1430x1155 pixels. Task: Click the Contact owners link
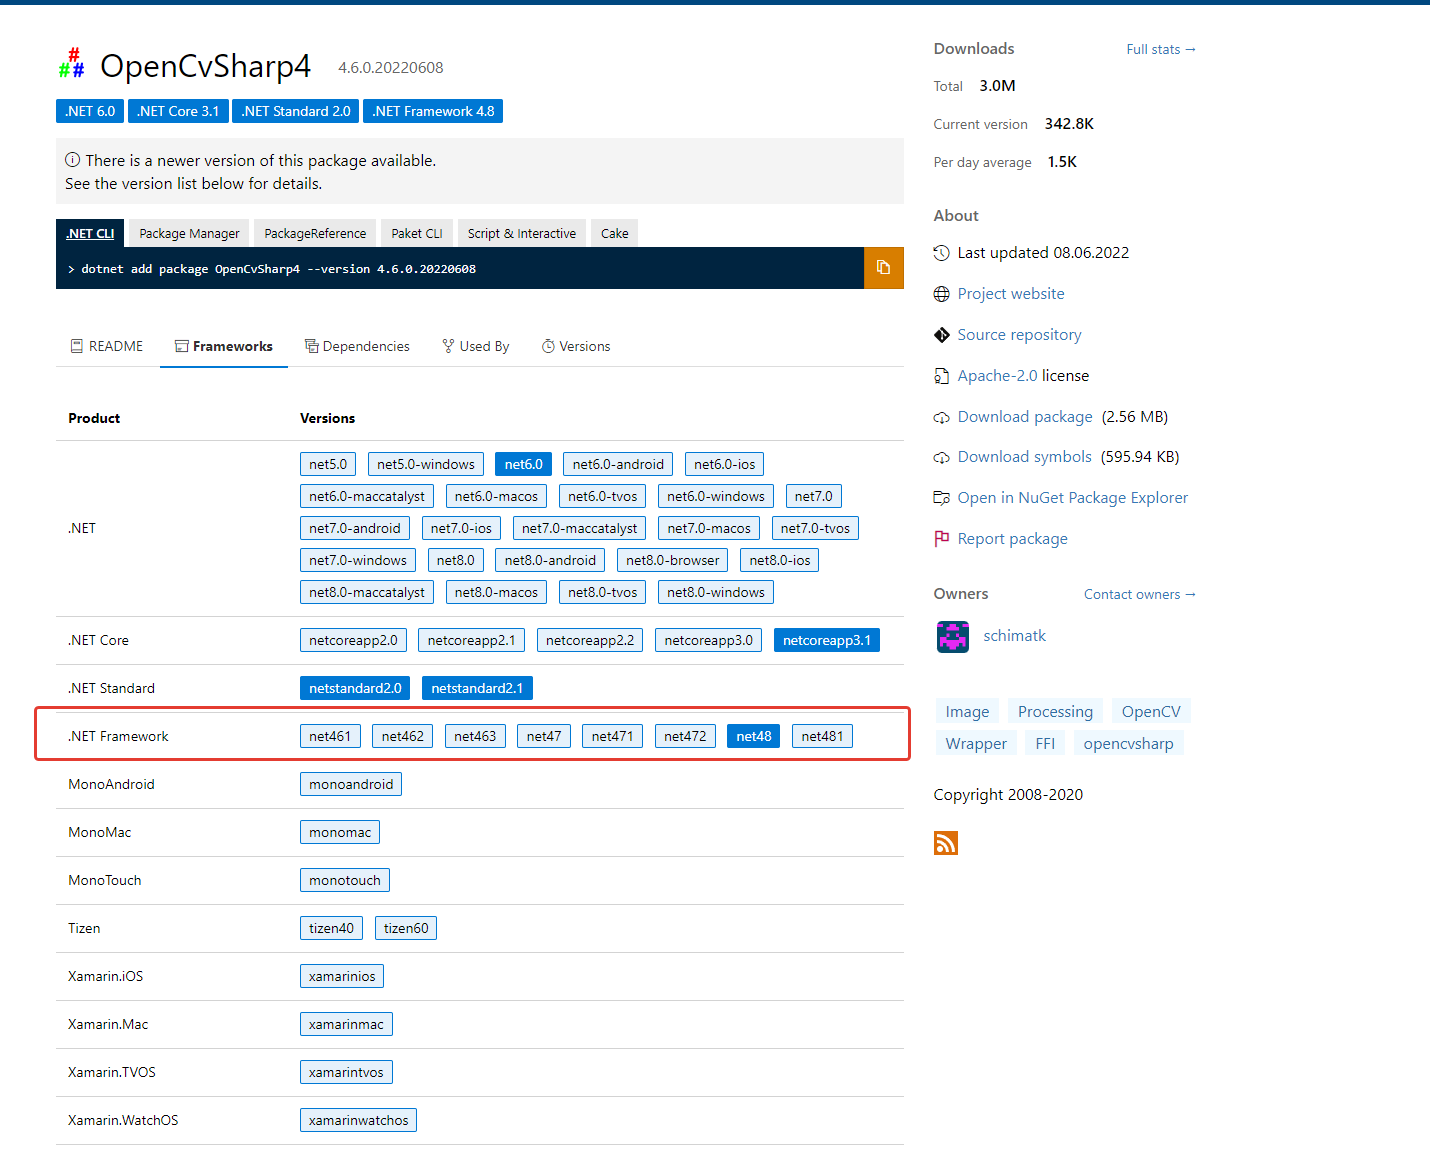point(1140,594)
